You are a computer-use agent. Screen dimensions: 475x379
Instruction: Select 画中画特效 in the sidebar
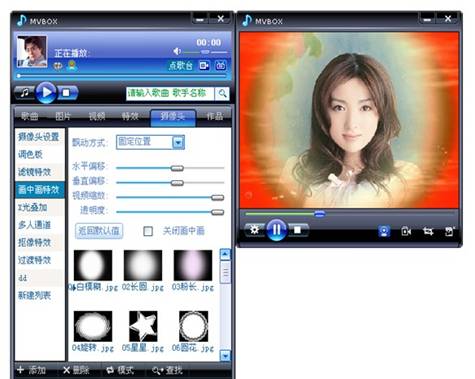(x=39, y=190)
